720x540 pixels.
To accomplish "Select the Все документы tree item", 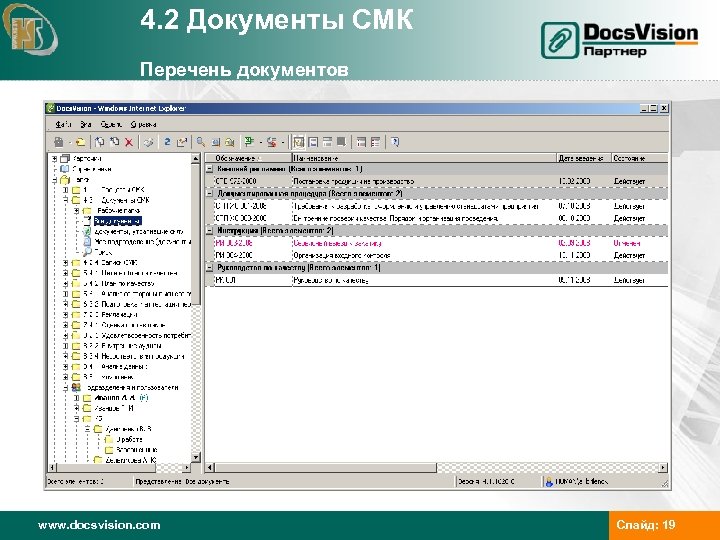I will click(x=118, y=221).
